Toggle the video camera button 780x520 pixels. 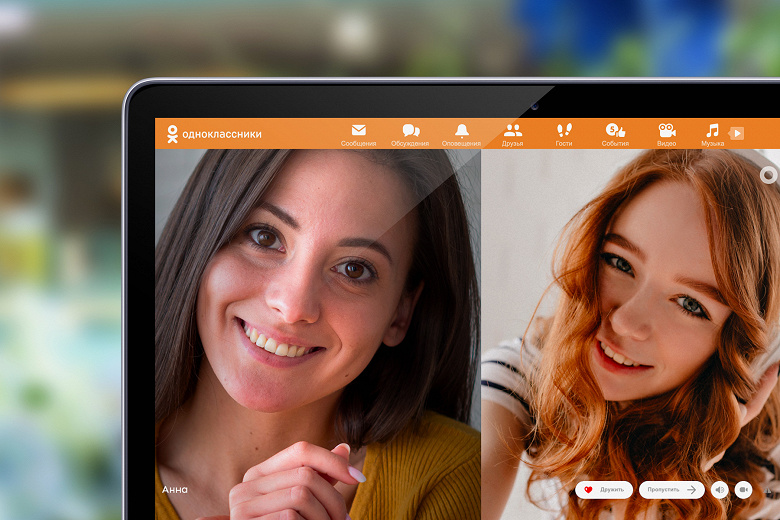743,490
